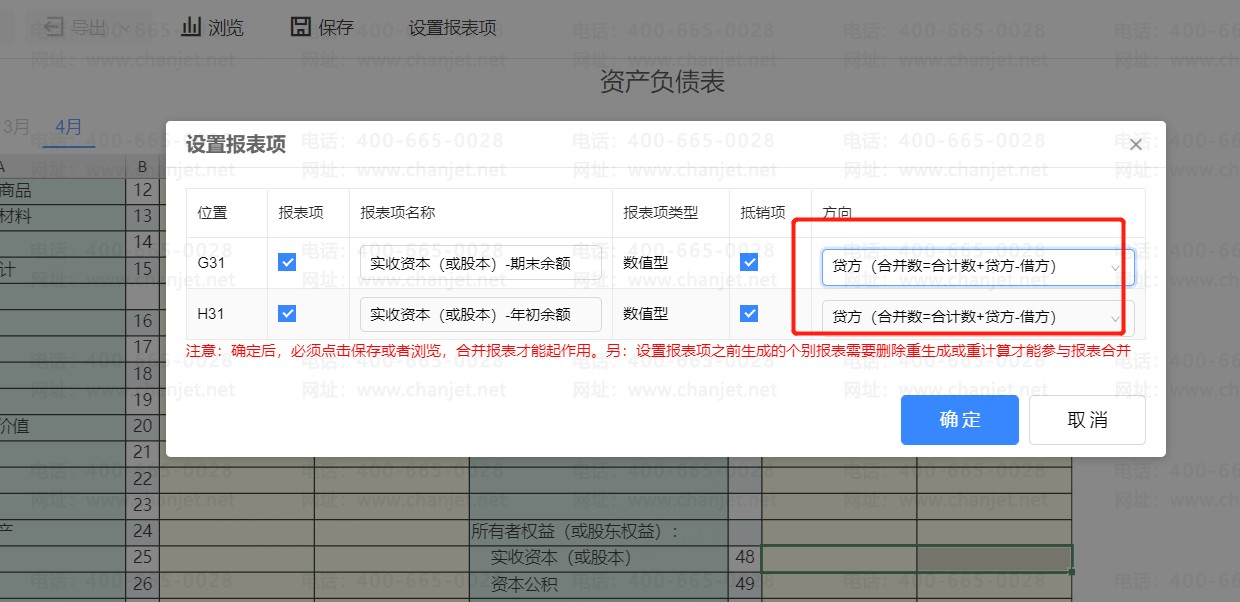
Task: Open the 设置报表项 toolbar menu
Action: click(452, 28)
